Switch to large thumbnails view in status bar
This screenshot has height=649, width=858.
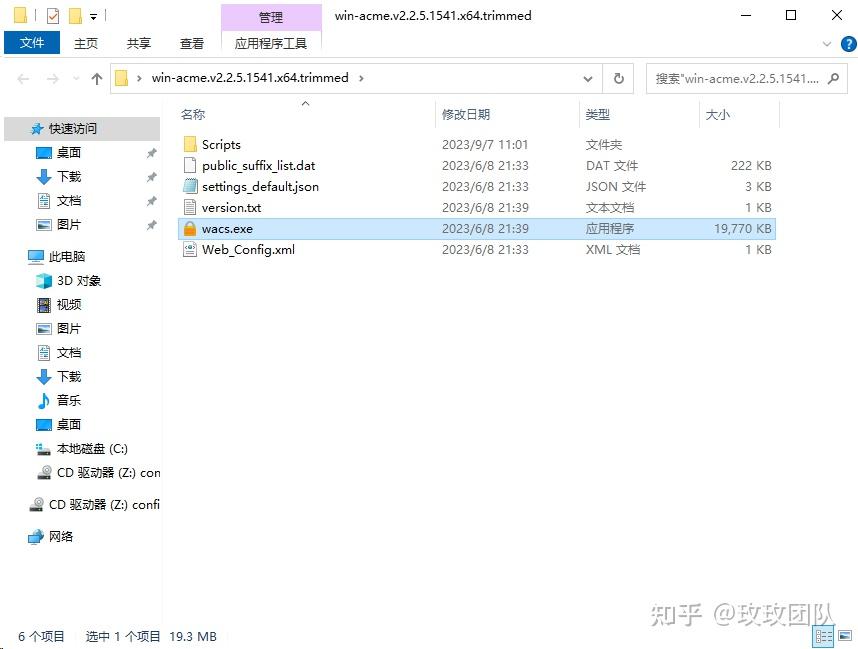844,634
